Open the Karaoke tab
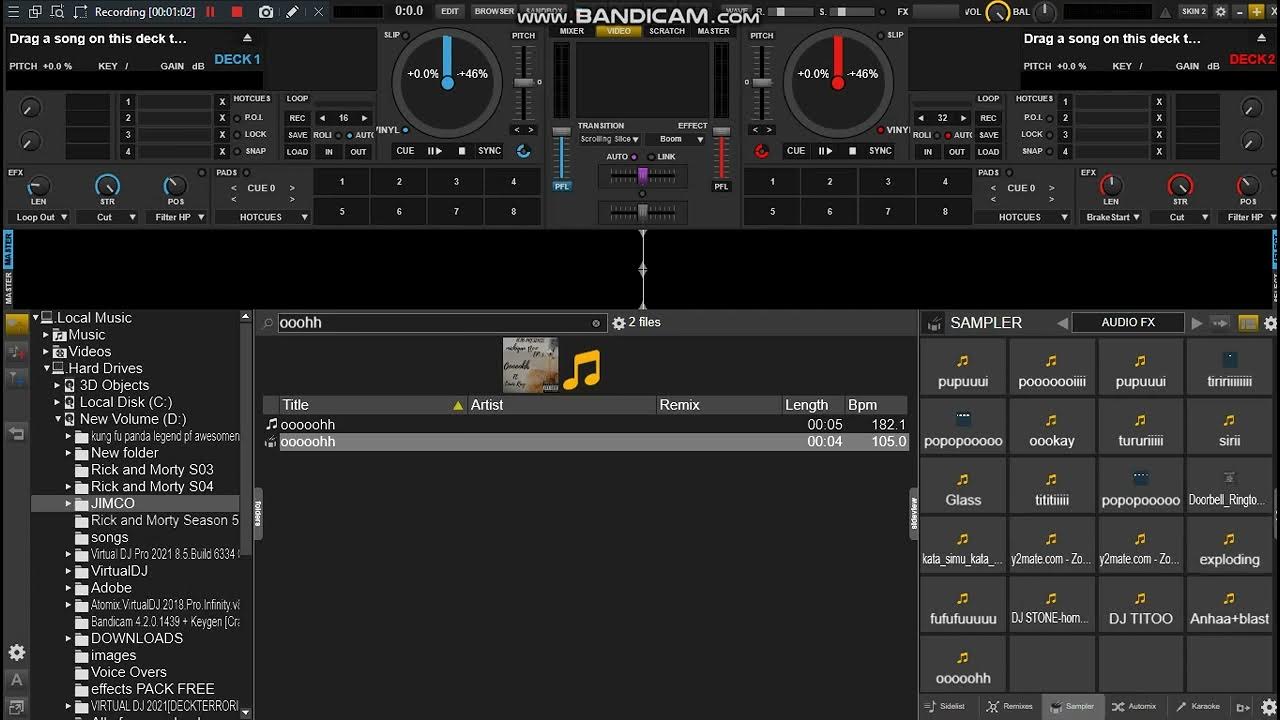Screen dimensions: 1280x720 tap(1197, 706)
